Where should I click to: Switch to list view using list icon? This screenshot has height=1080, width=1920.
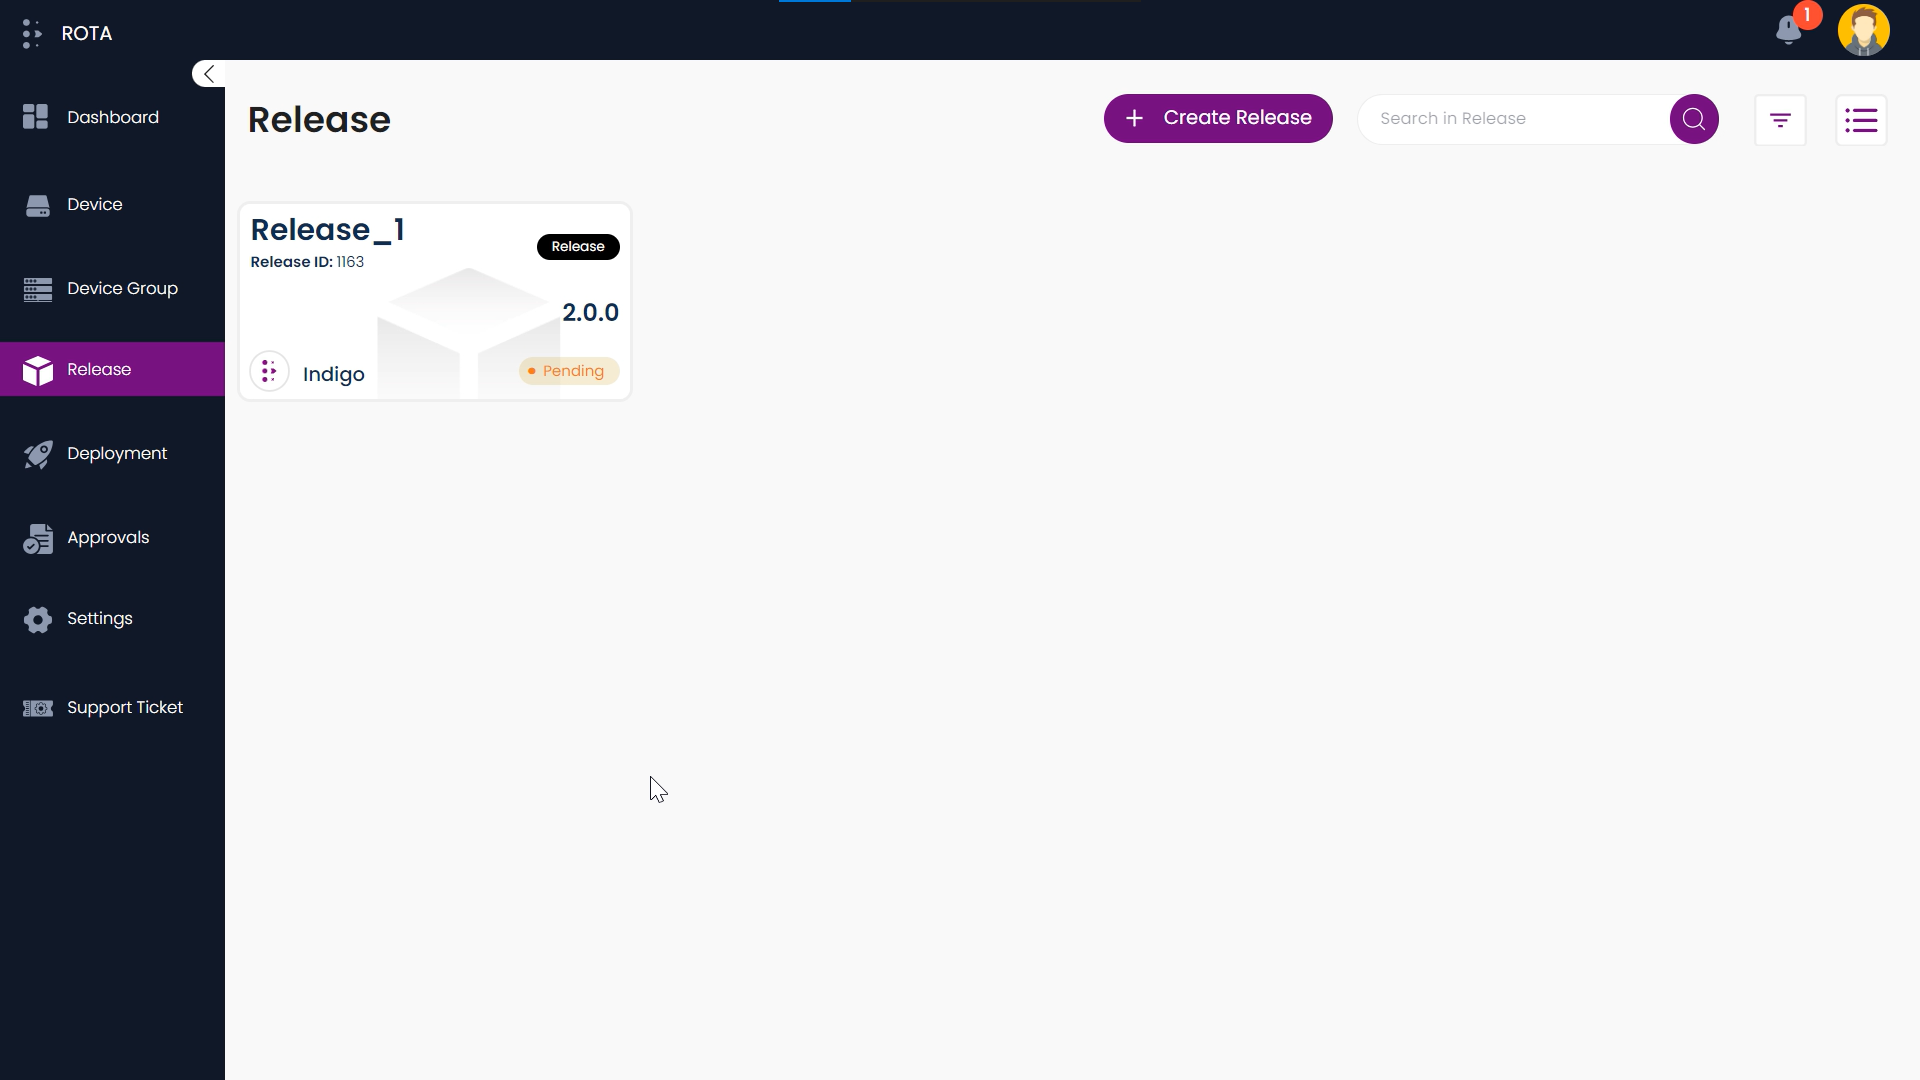coord(1862,119)
